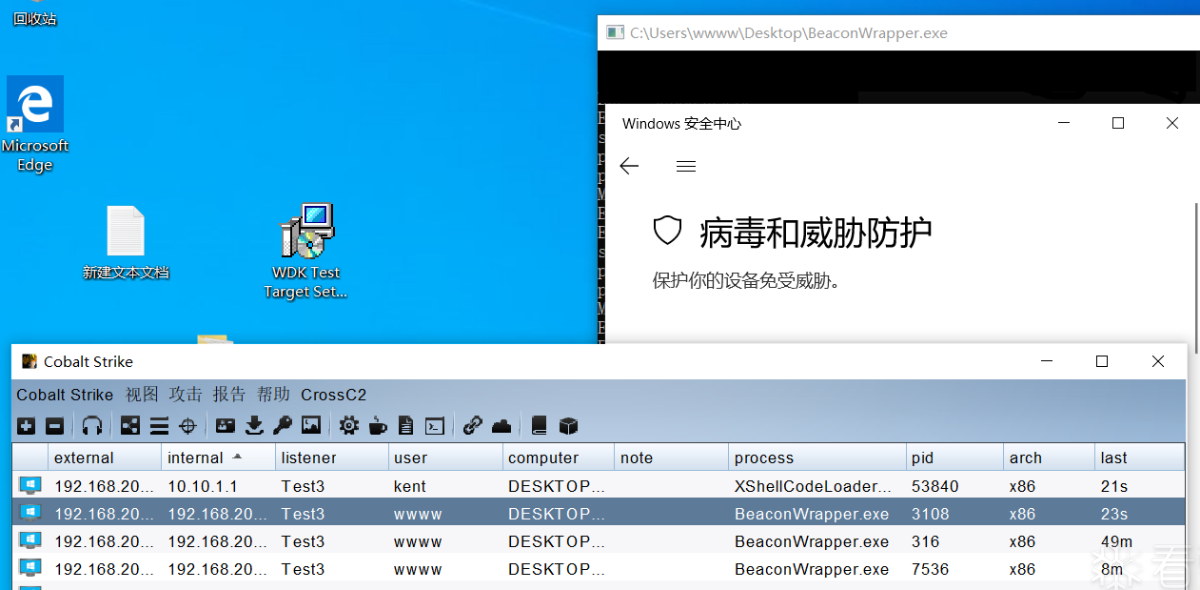
Task: Open the 攻击 menu
Action: (186, 395)
